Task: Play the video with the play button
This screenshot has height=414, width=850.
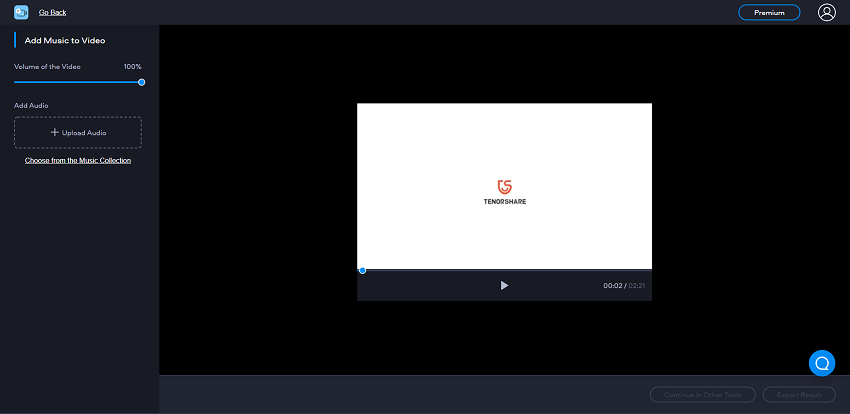Action: coord(504,285)
